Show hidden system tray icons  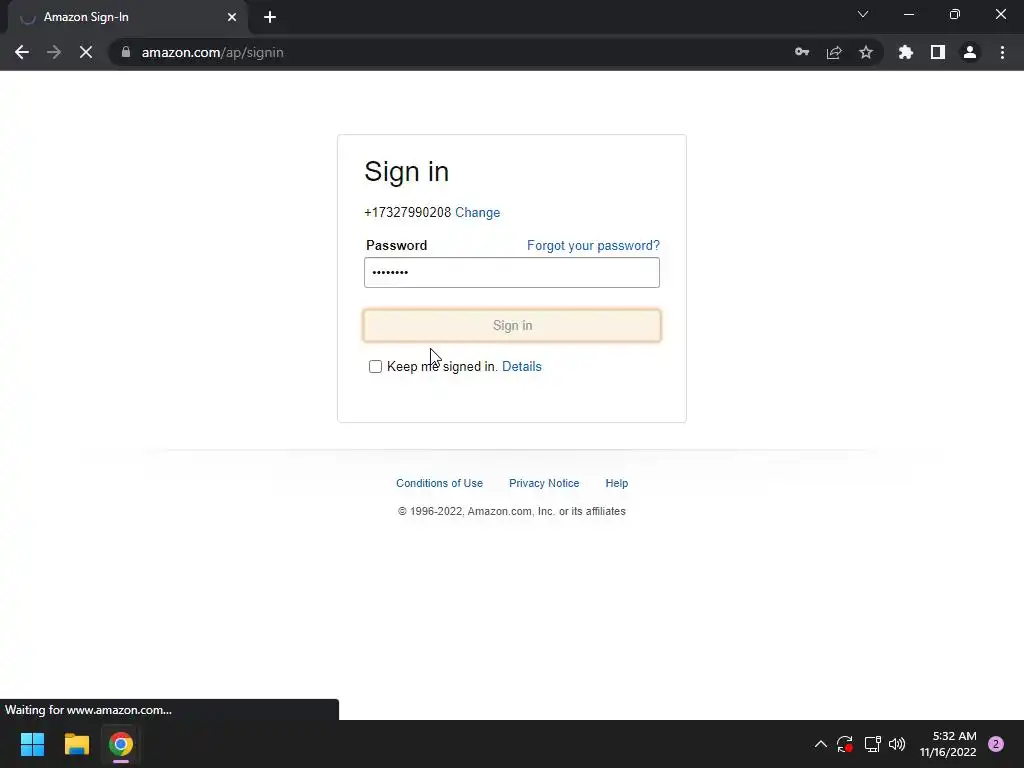pos(821,744)
